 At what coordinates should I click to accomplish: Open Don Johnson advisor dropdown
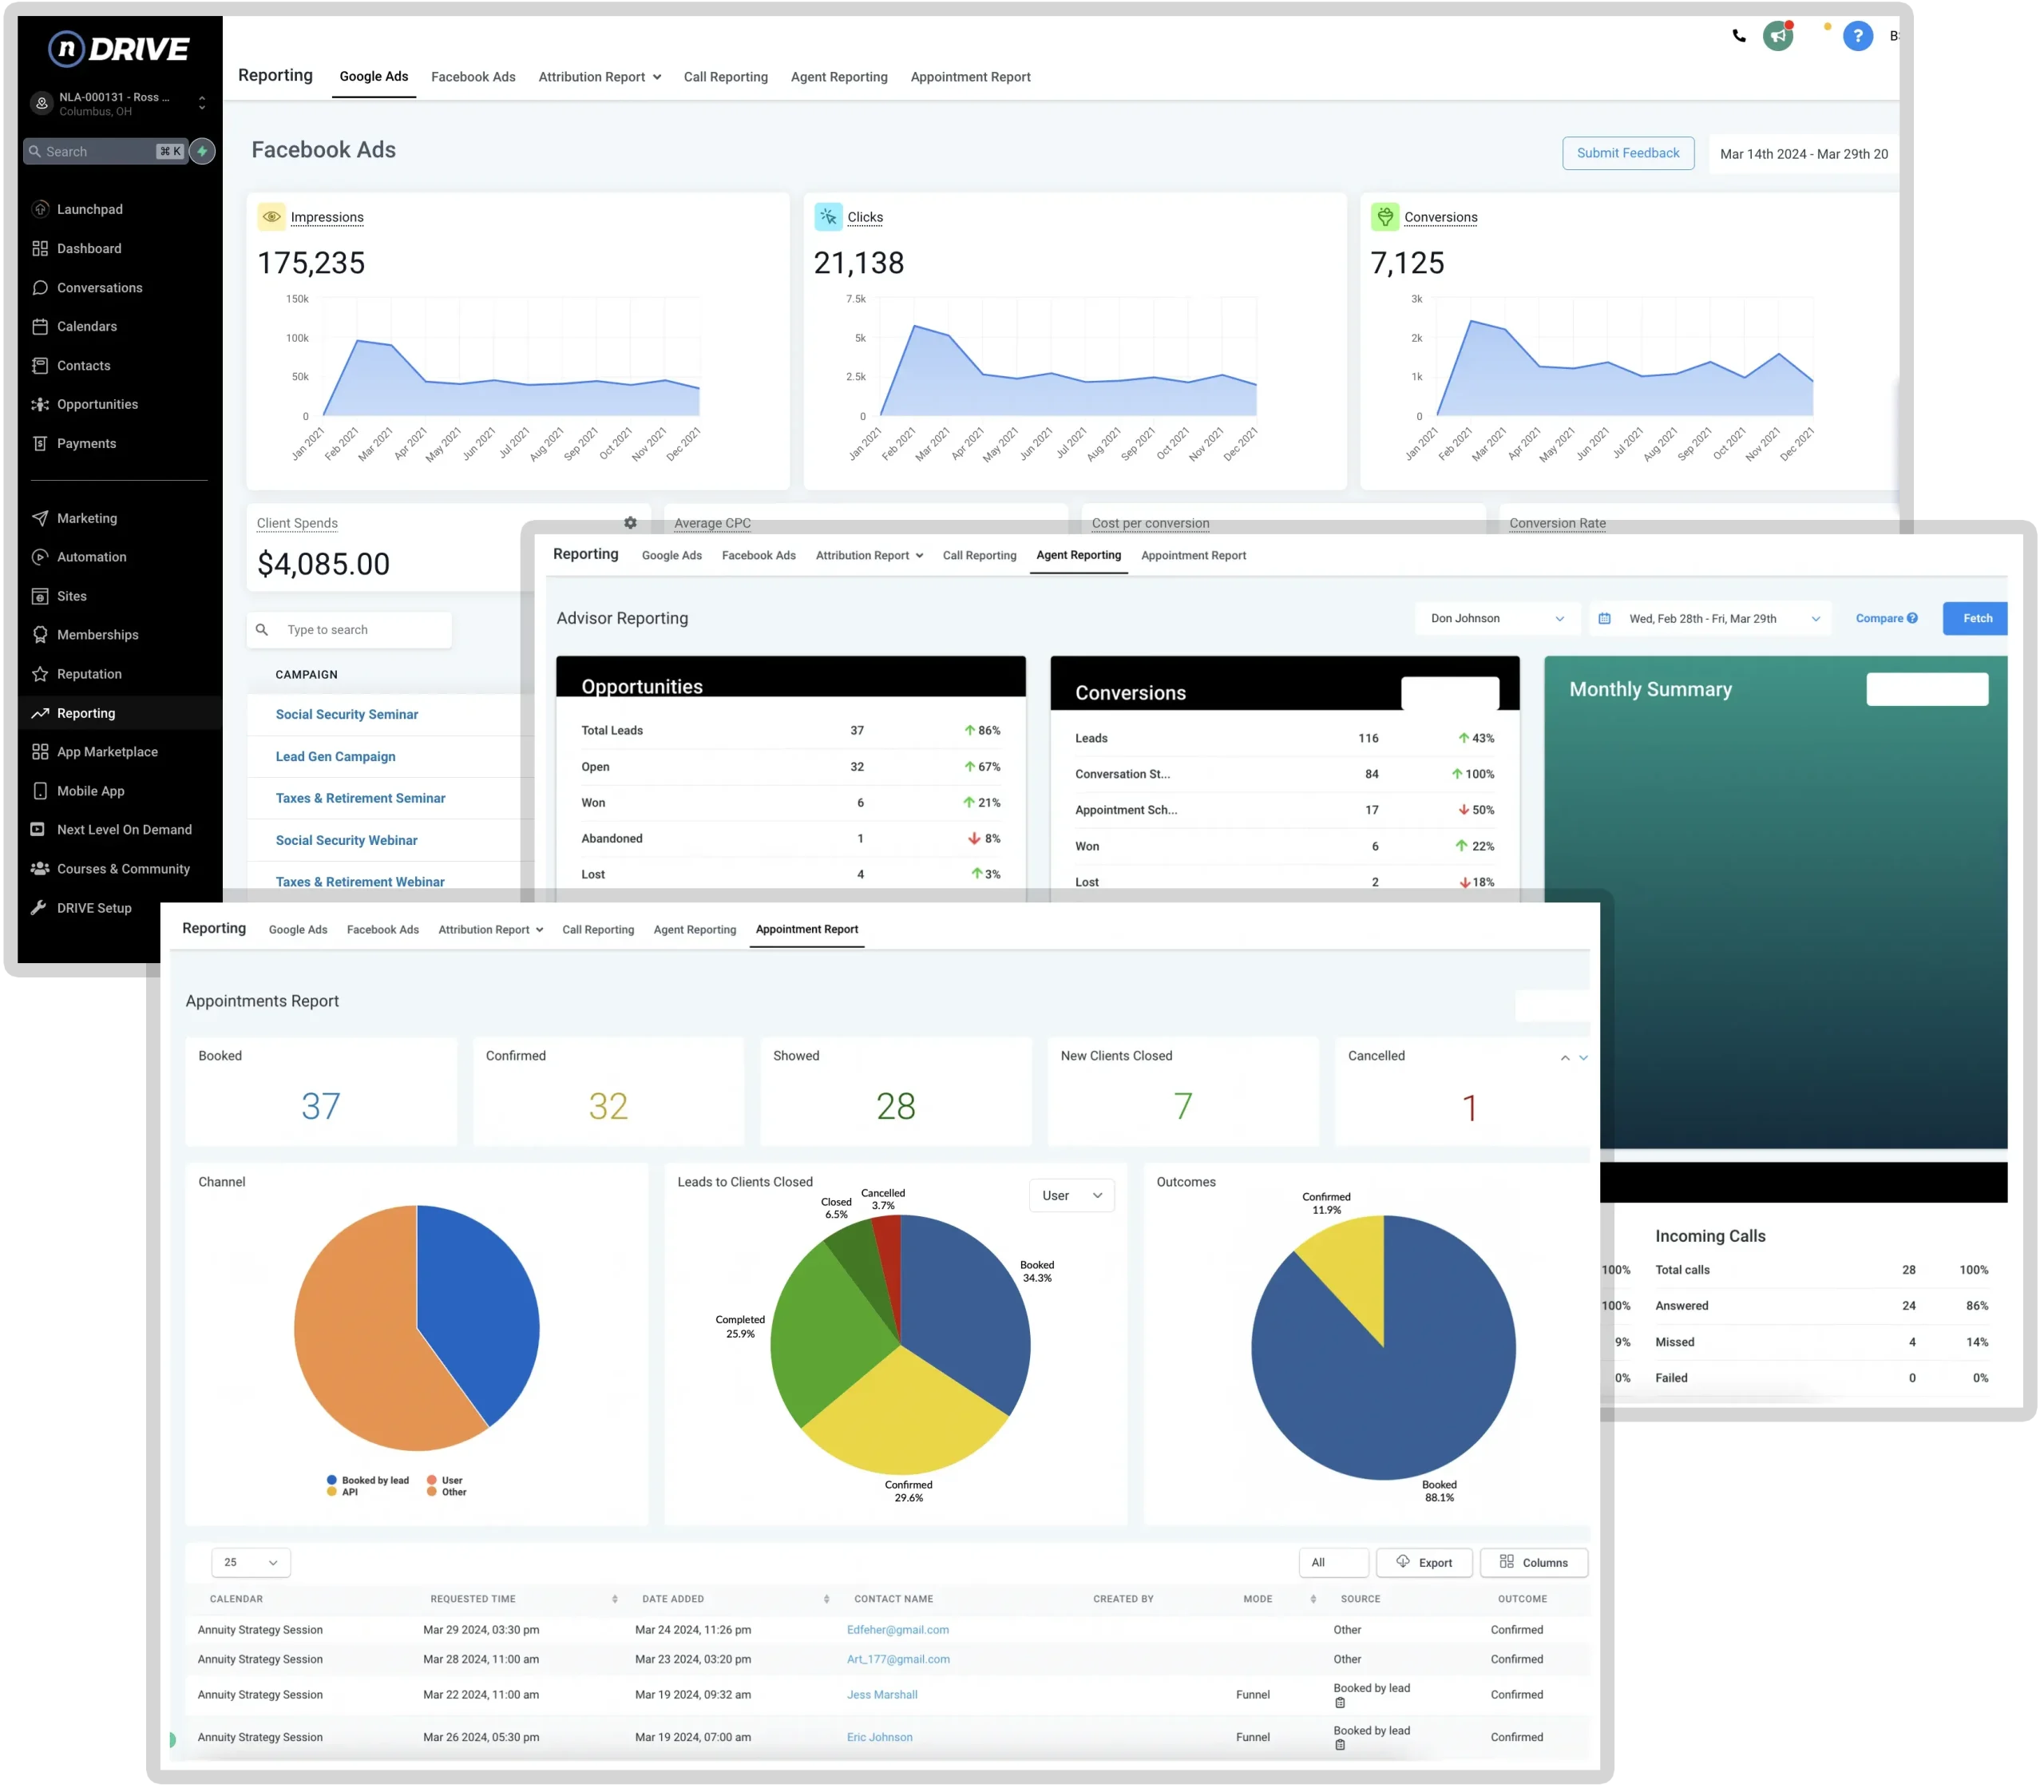(1497, 618)
